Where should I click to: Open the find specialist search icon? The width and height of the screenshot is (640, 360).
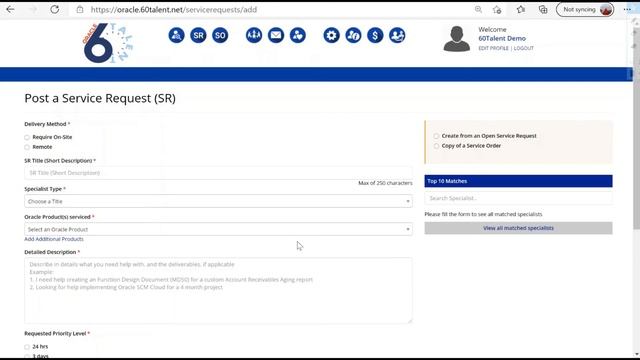[x=176, y=36]
